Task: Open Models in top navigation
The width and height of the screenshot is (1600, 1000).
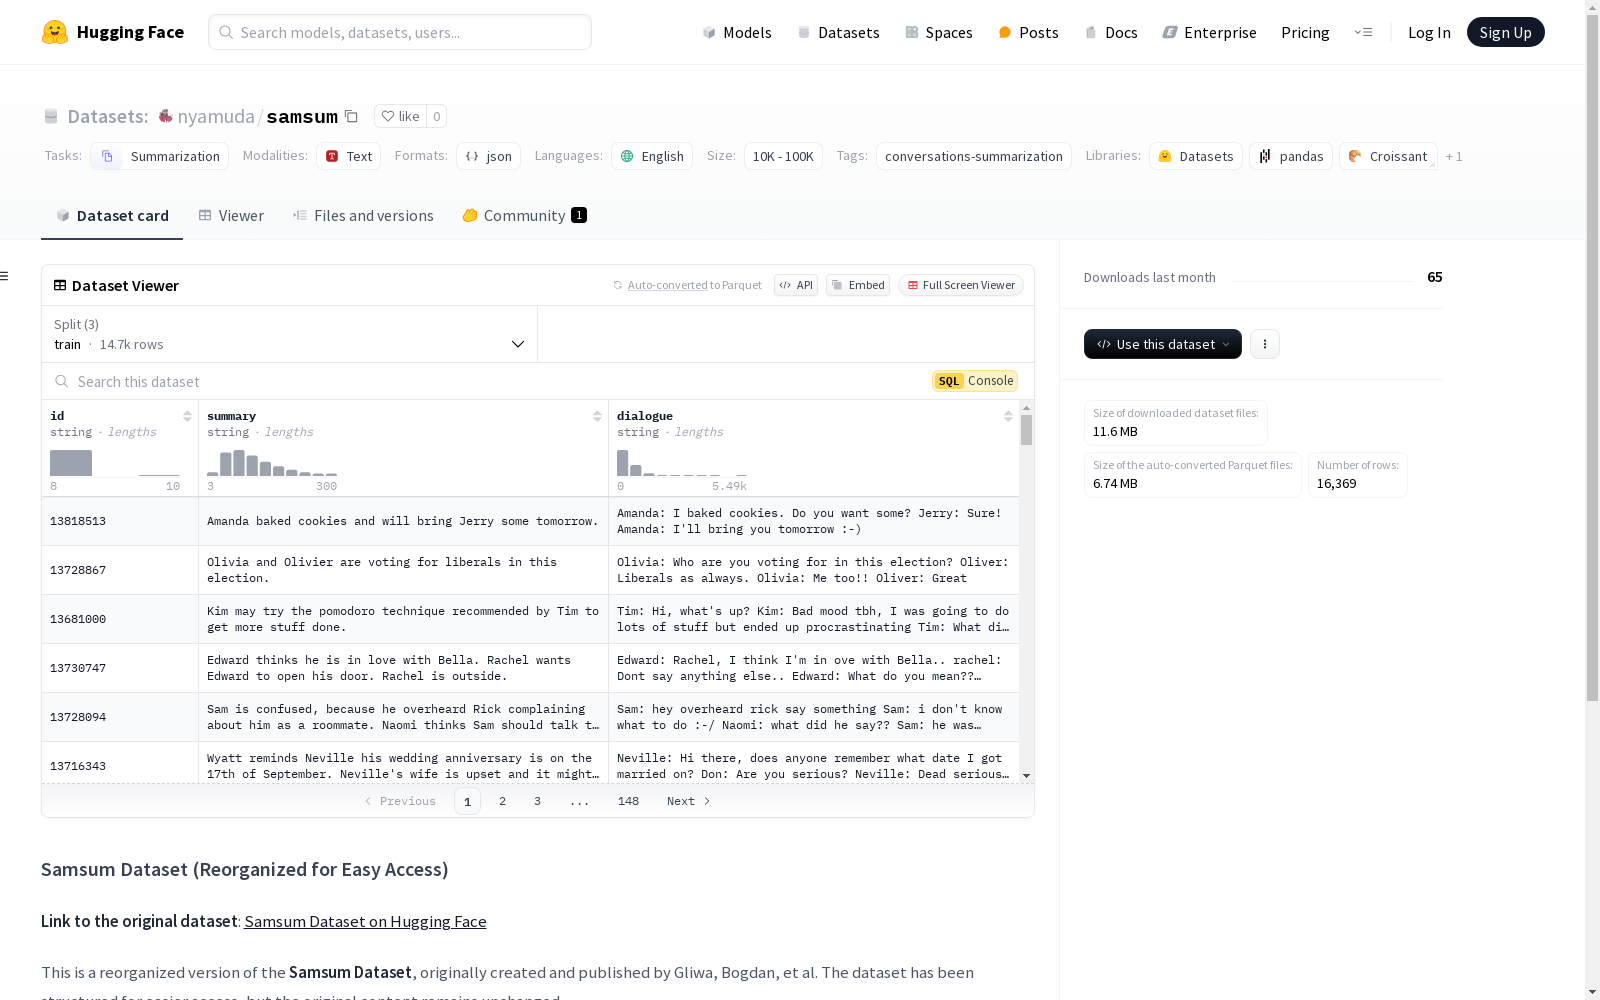Action: 737,32
